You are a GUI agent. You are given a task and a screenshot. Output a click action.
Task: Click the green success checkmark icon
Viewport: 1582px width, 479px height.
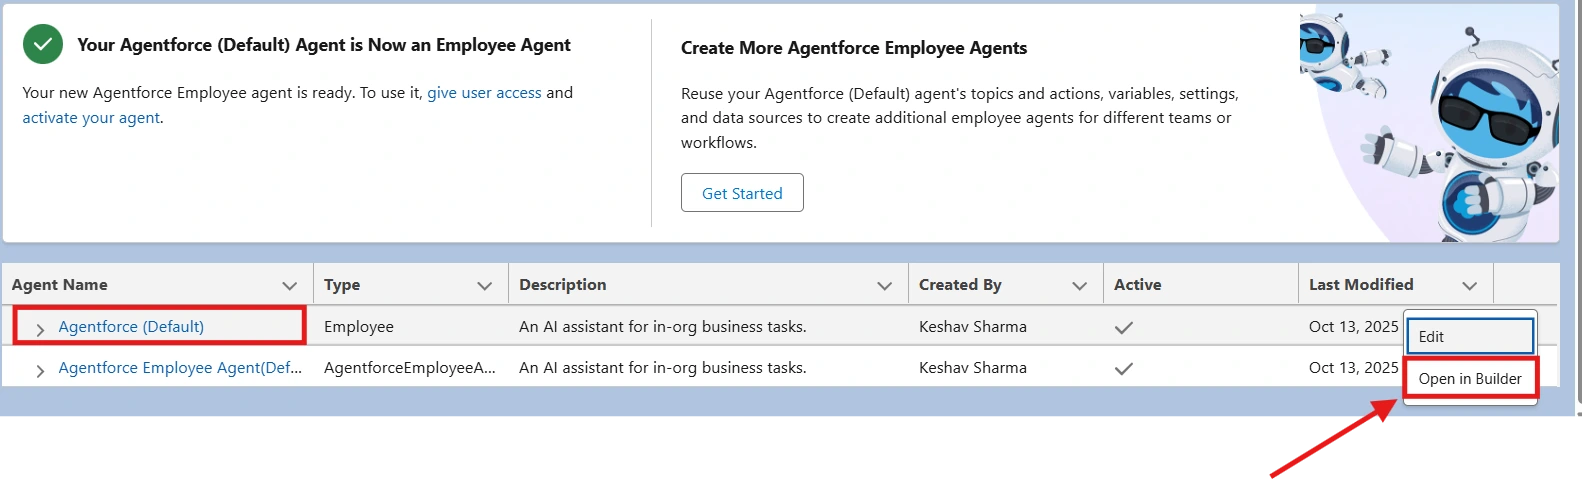pos(43,45)
